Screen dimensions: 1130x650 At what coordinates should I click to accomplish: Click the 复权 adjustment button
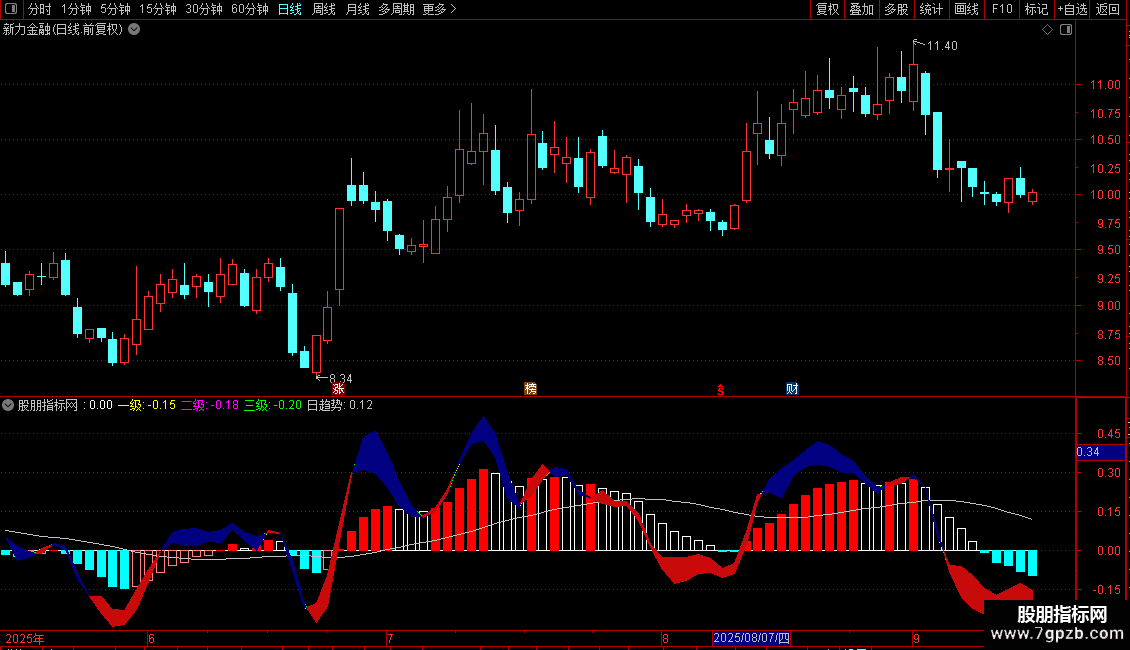coord(827,9)
